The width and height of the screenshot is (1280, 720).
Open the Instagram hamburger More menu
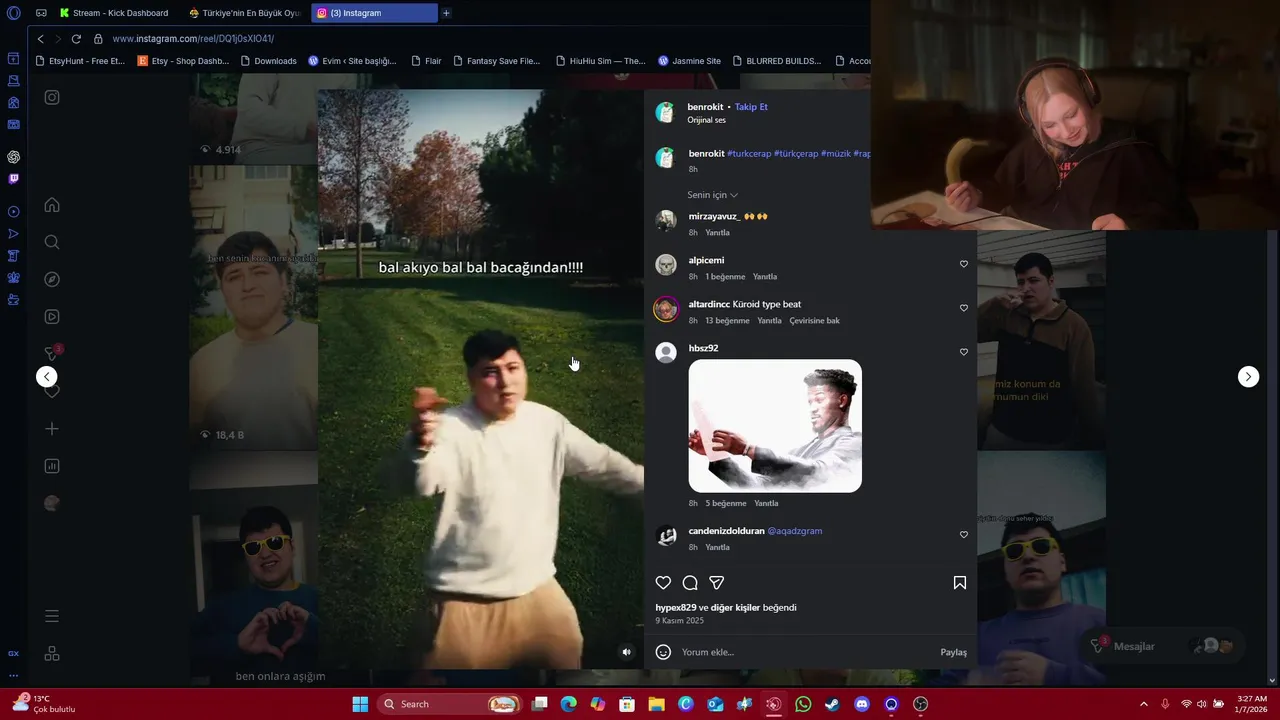point(52,616)
